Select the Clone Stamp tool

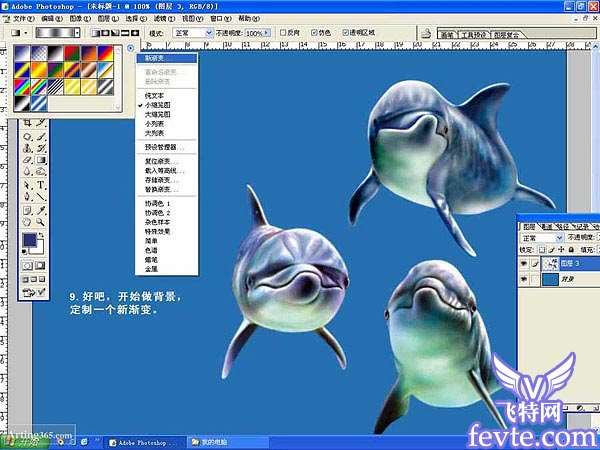(x=27, y=148)
